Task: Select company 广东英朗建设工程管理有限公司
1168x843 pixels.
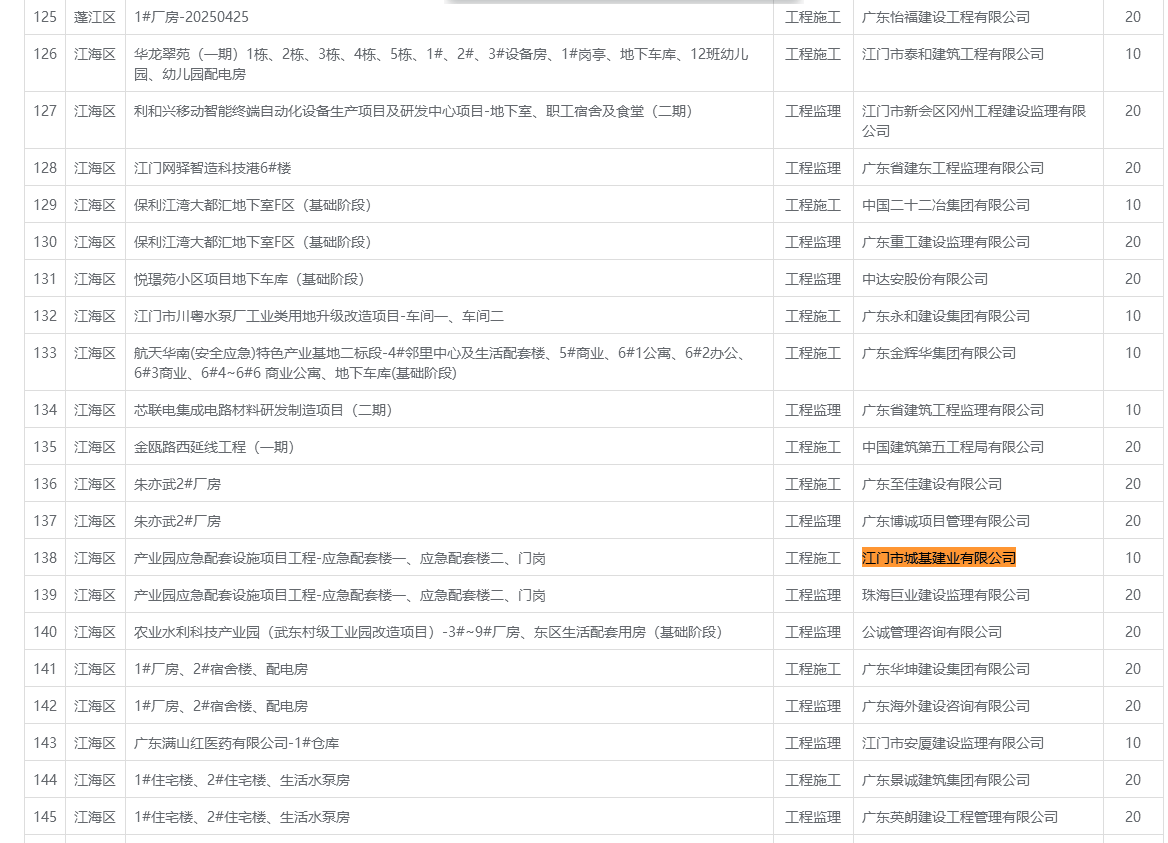Action: (x=960, y=817)
